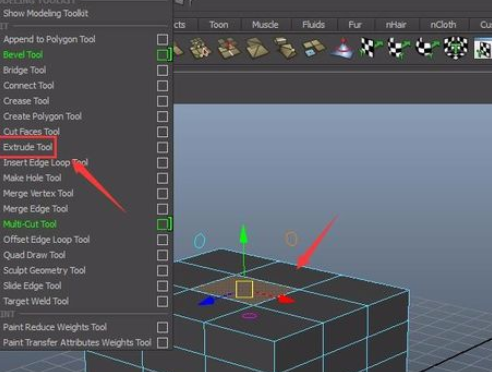Screen dimensions: 492x372
Task: Click the planar UV mapping shelf icon
Action: (370, 48)
